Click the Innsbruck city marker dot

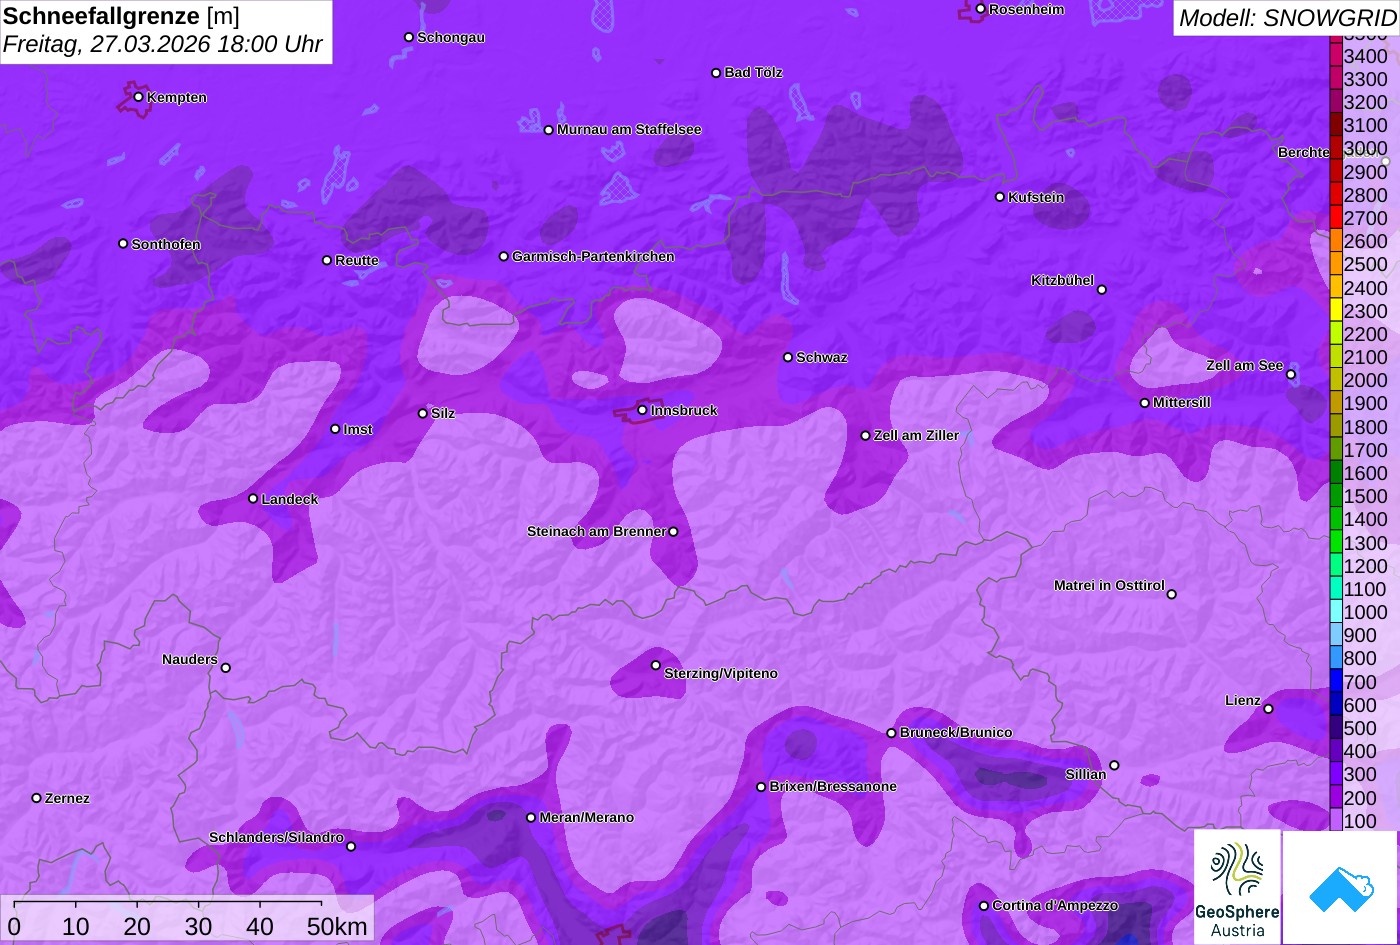pos(642,410)
